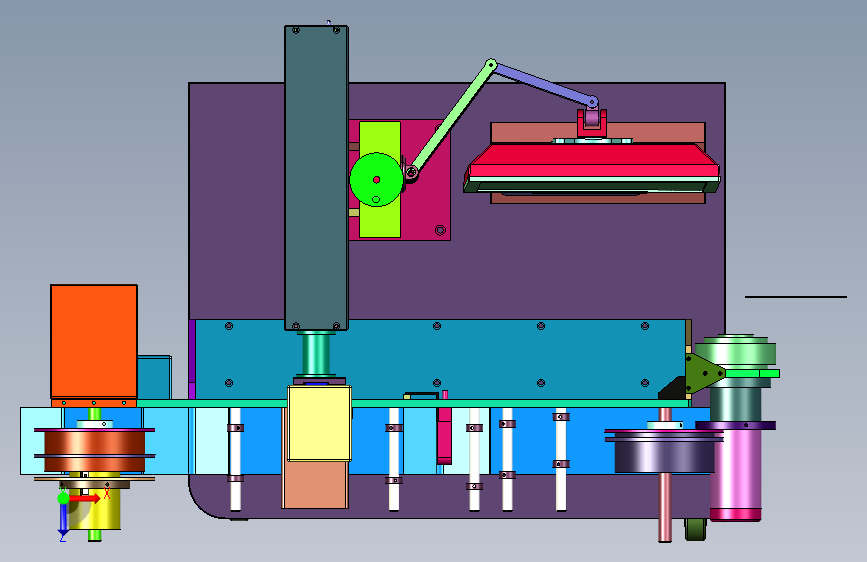Select the salmon box below yellow box
The width and height of the screenshot is (867, 562).
(x=315, y=485)
